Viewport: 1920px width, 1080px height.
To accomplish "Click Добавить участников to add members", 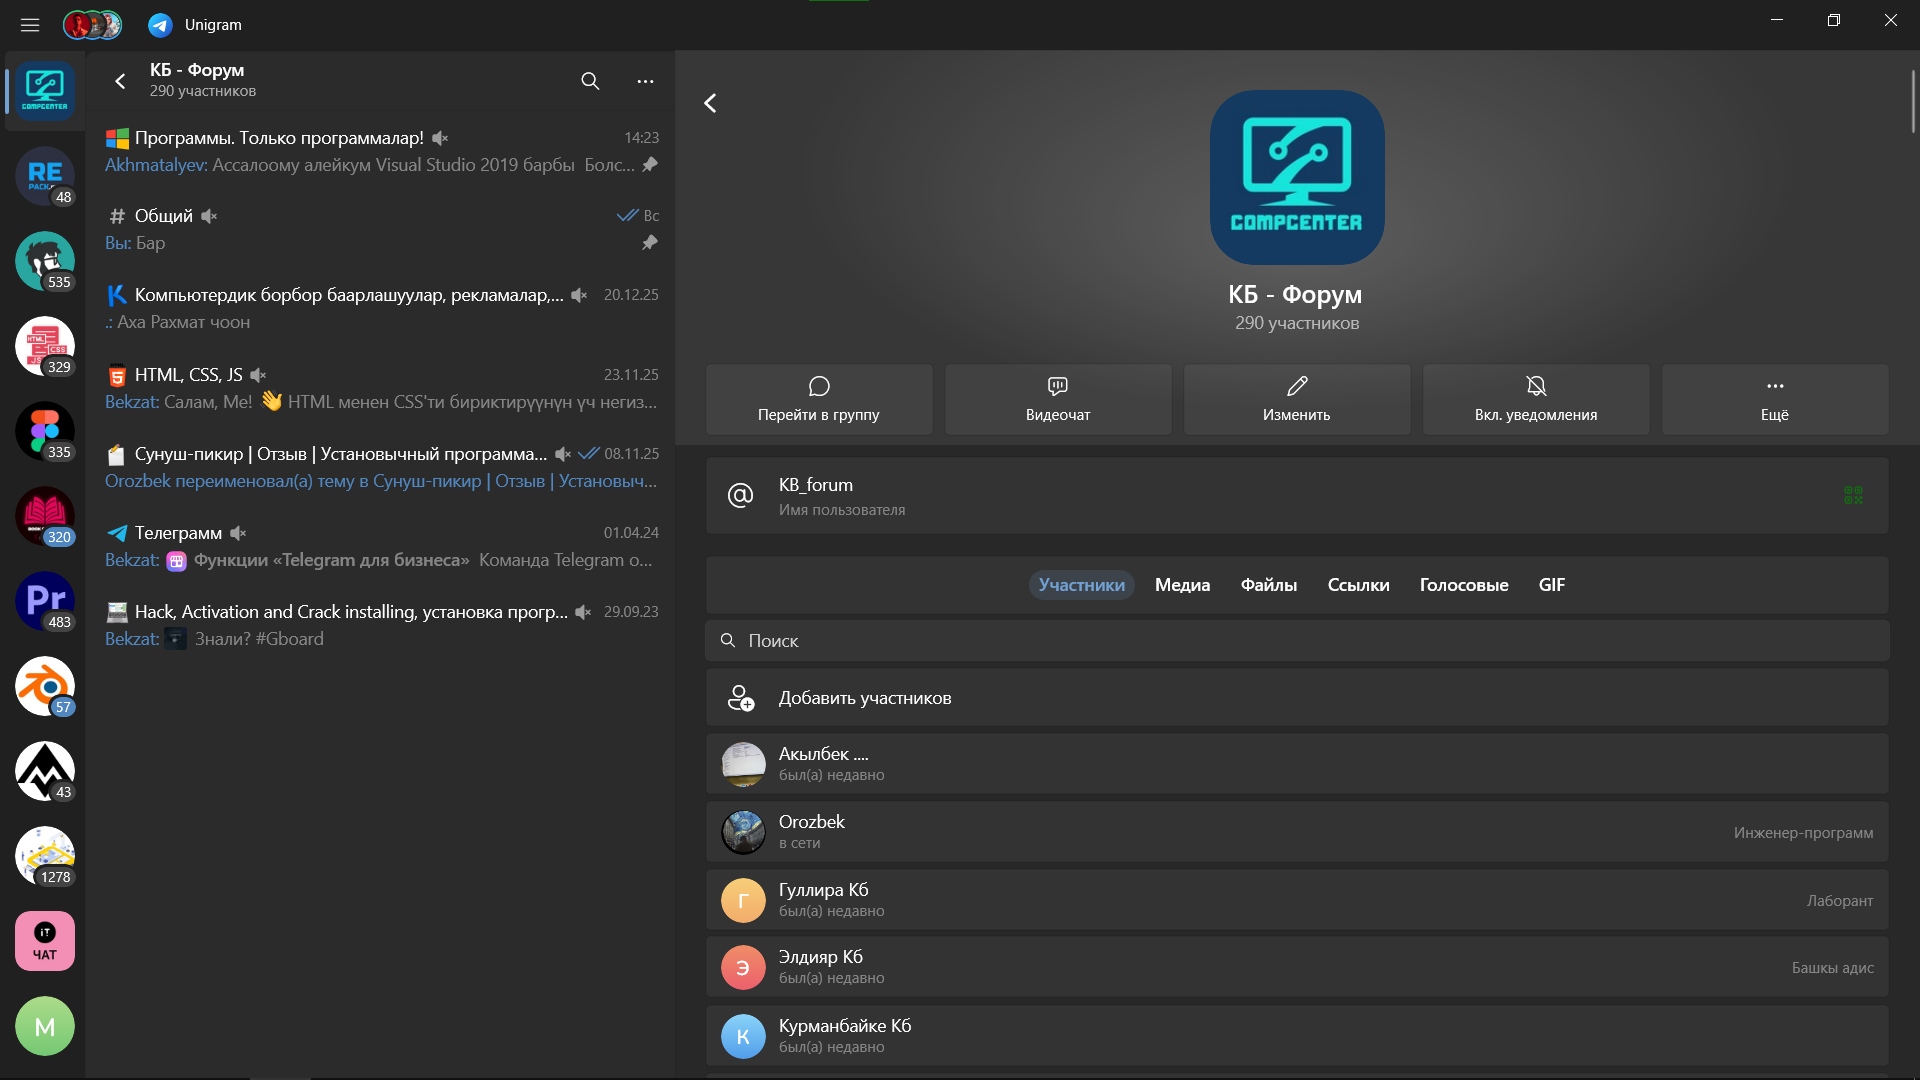I will click(866, 697).
